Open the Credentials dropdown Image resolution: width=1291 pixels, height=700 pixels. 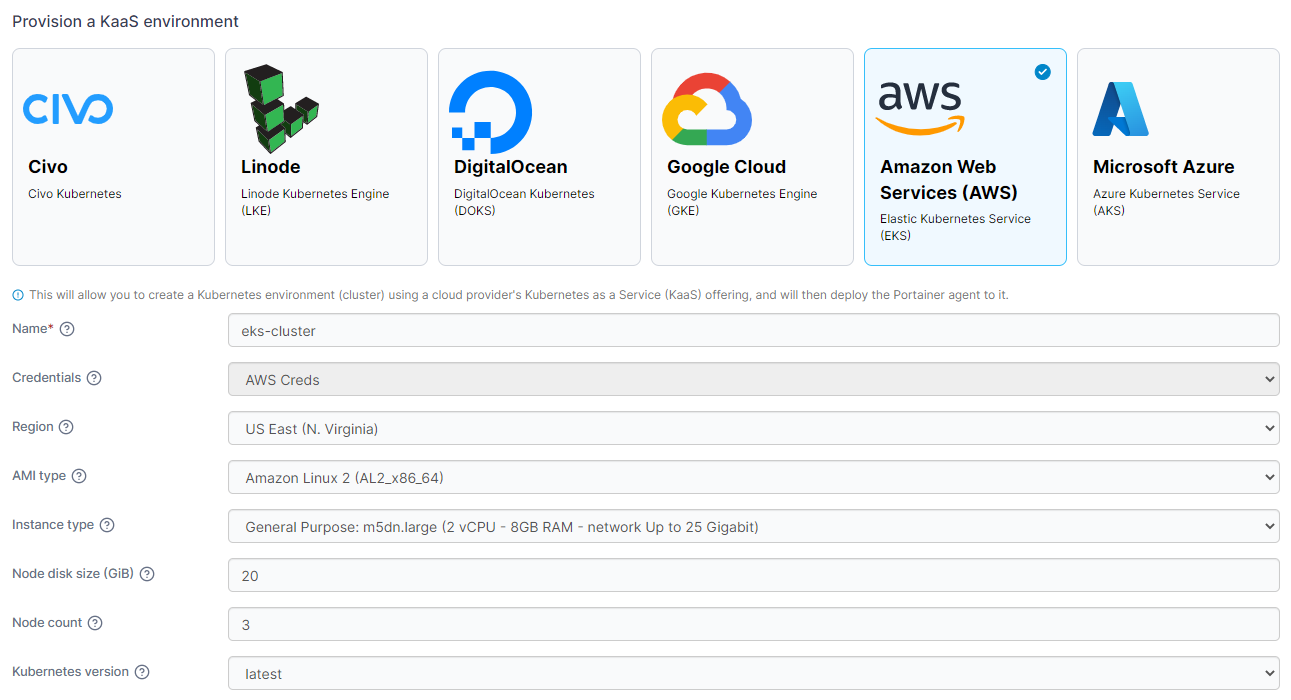pos(754,379)
